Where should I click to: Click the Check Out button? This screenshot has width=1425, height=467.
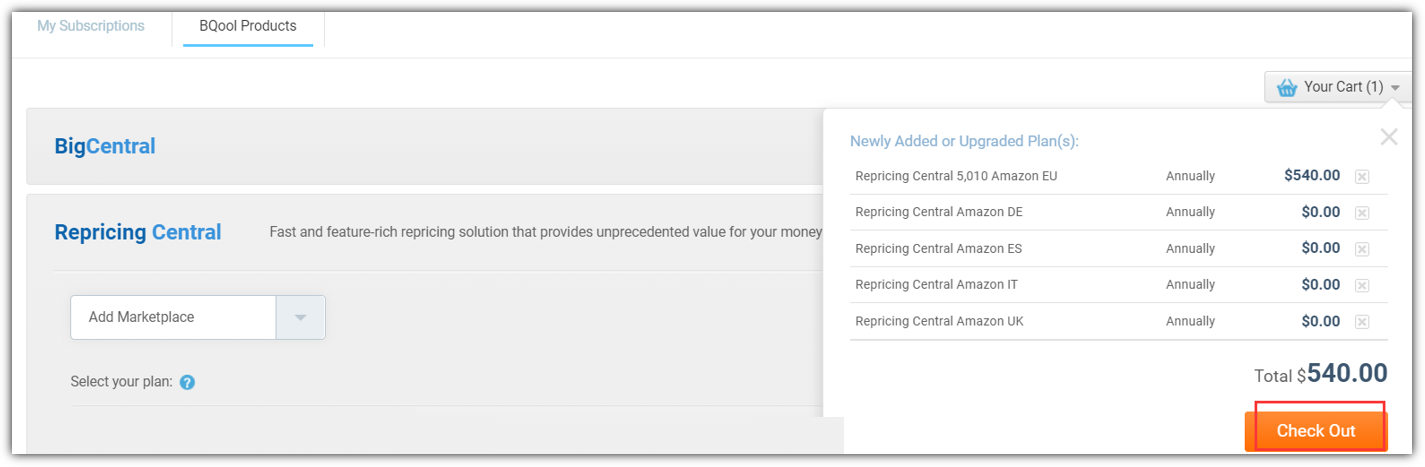[x=1316, y=431]
